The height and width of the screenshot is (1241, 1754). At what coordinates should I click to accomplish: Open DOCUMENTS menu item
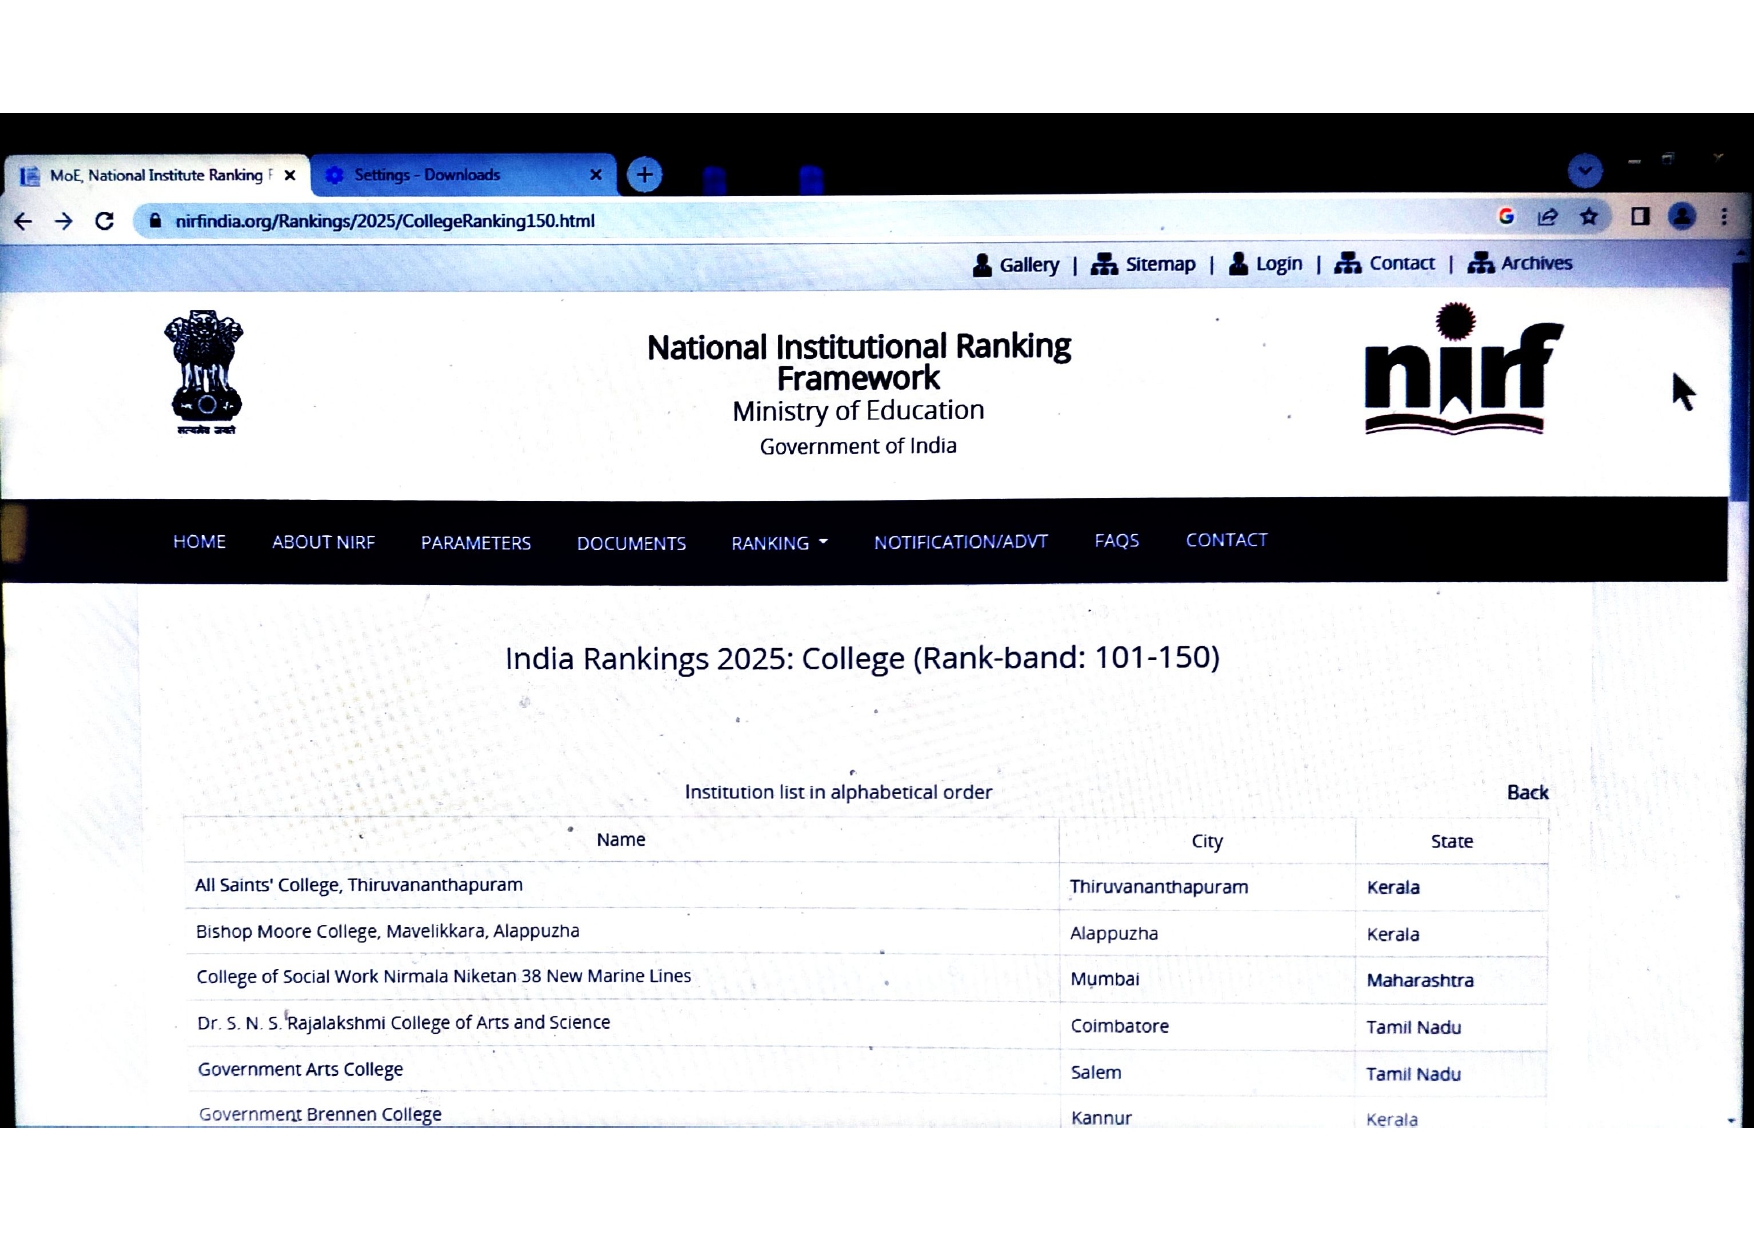tap(631, 544)
